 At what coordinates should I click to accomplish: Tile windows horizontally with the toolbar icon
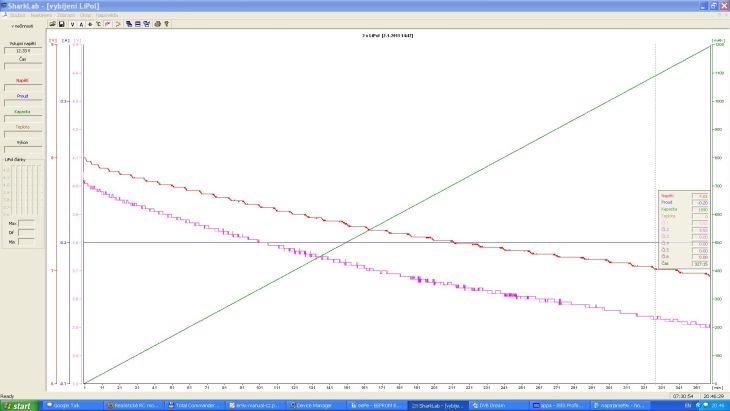pyautogui.click(x=138, y=24)
